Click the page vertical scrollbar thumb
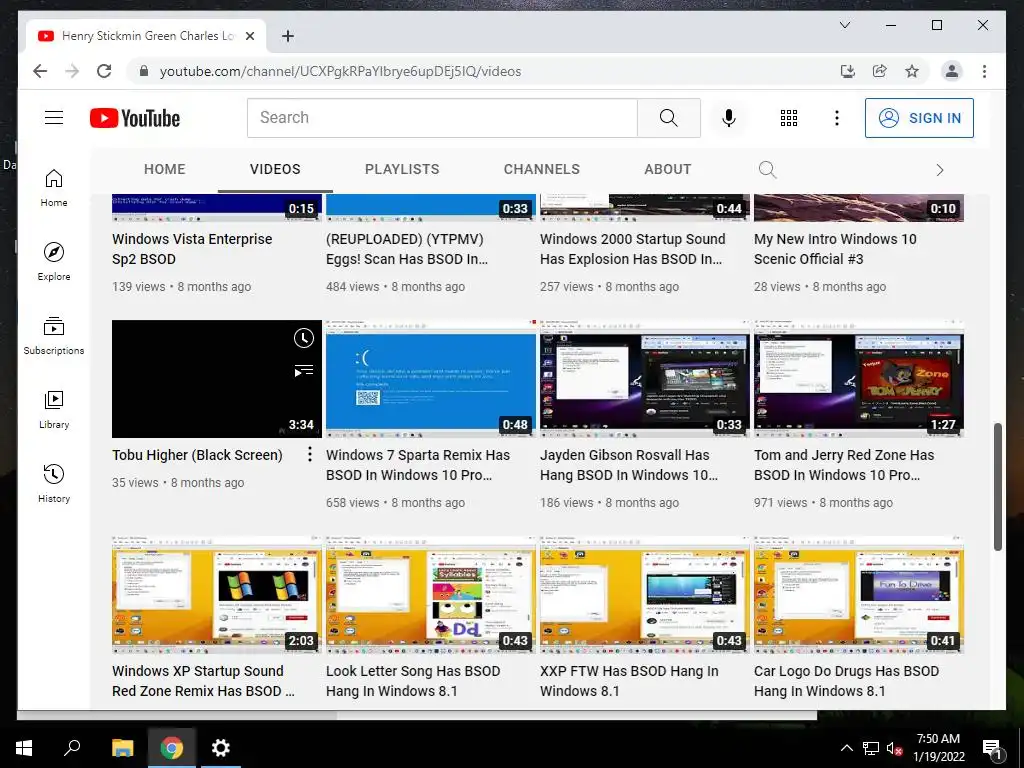Viewport: 1024px width, 768px height. (x=998, y=487)
